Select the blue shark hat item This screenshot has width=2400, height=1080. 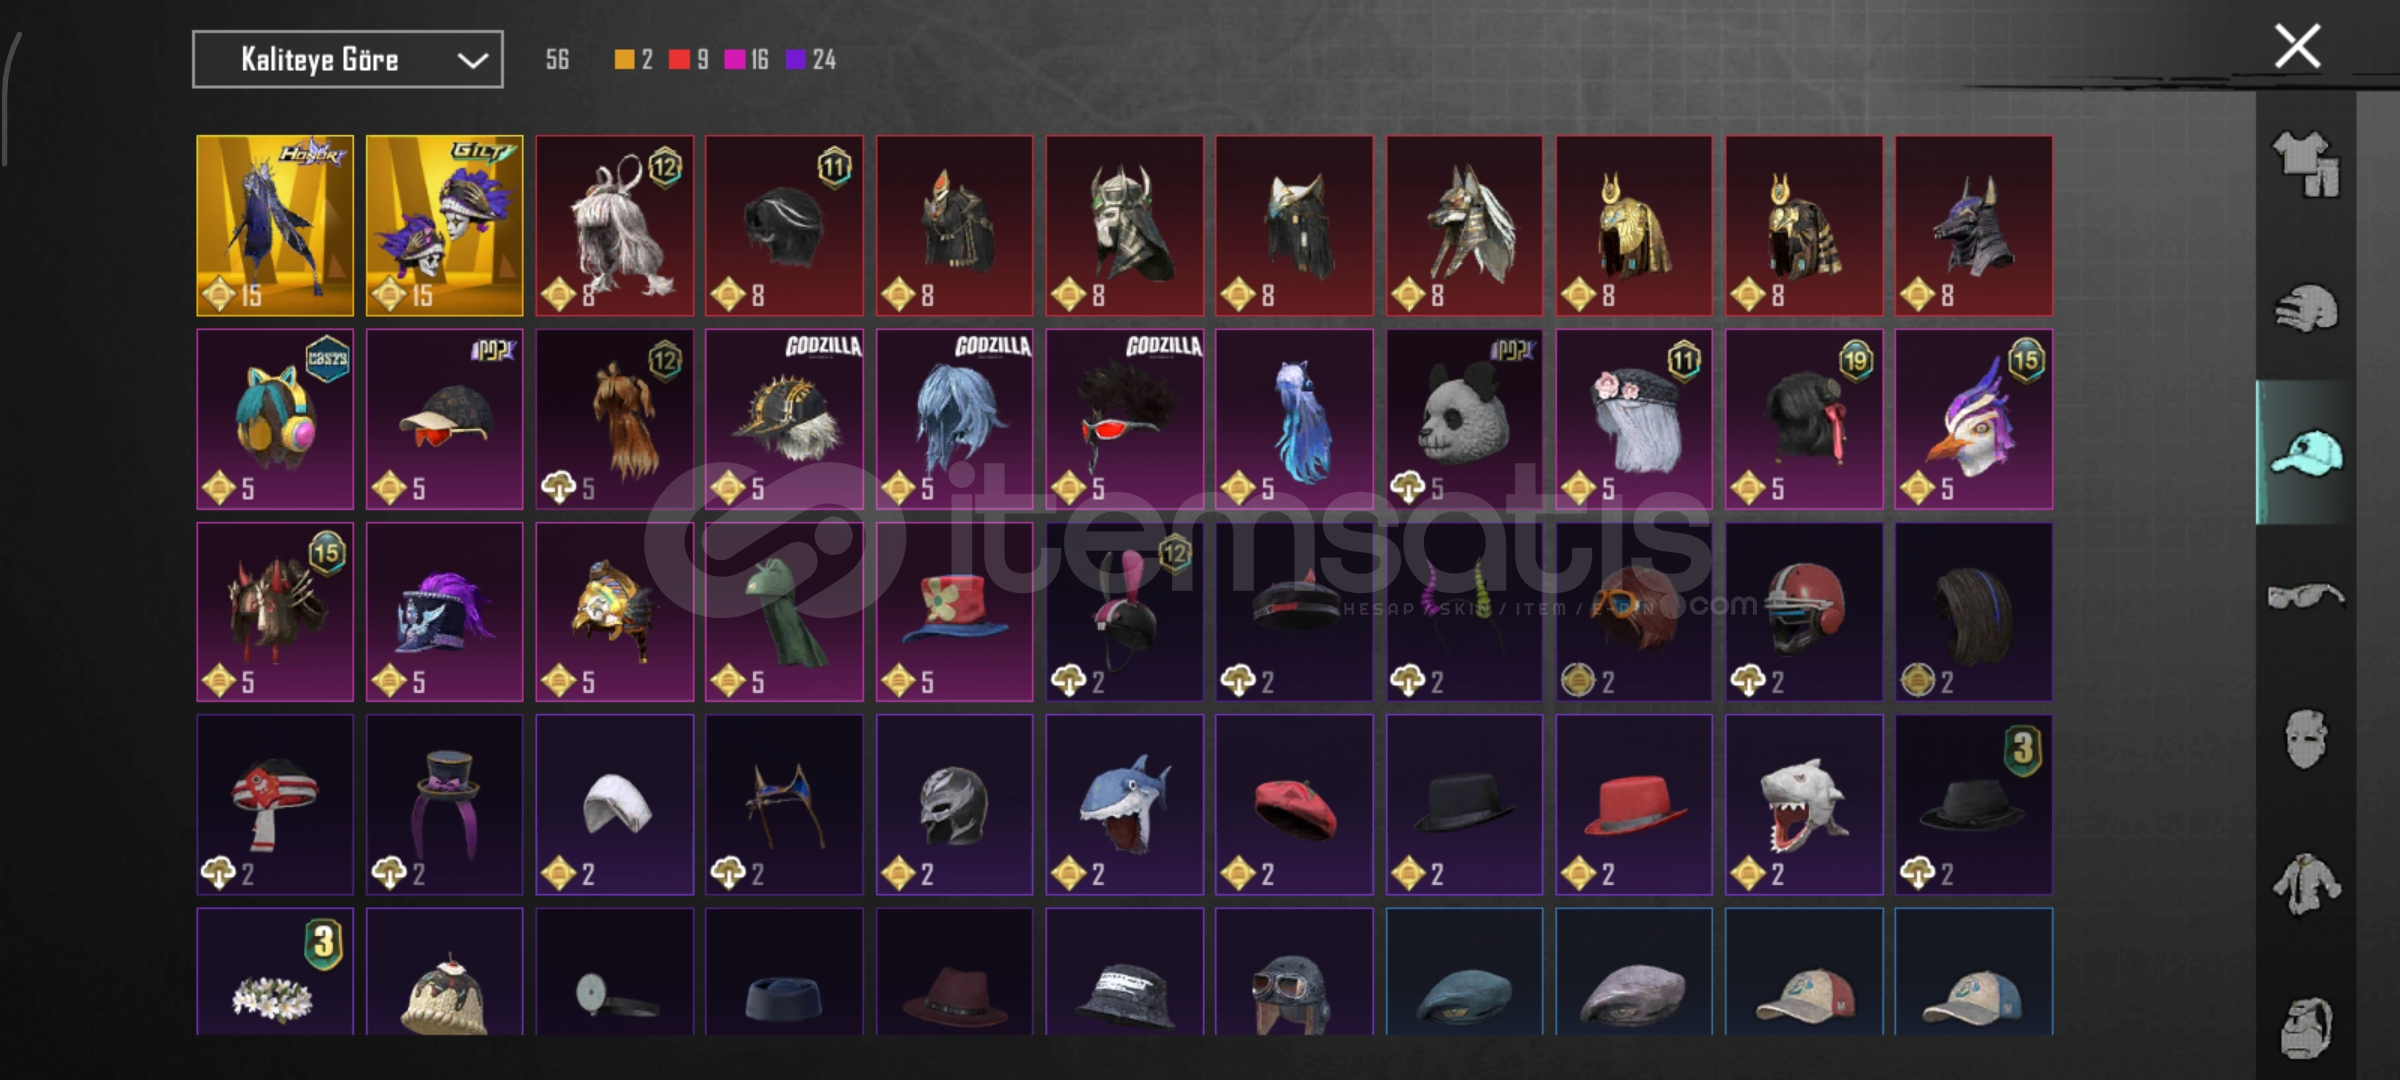[1125, 804]
